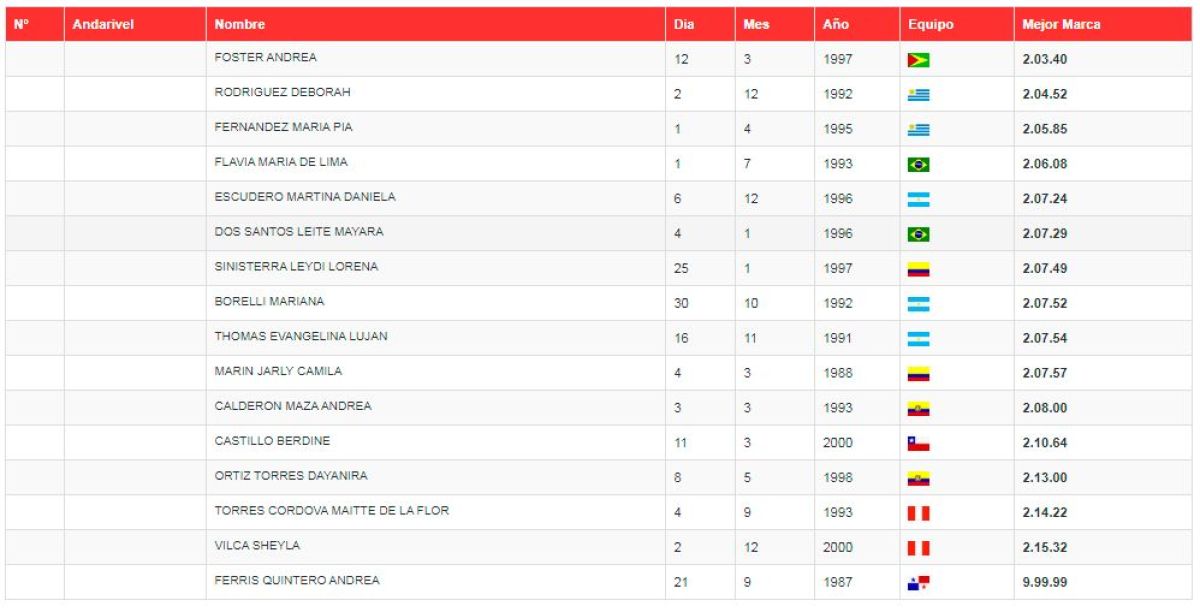Click the best mark 2.03.40
Screen dimensions: 1200x612
pos(1045,59)
